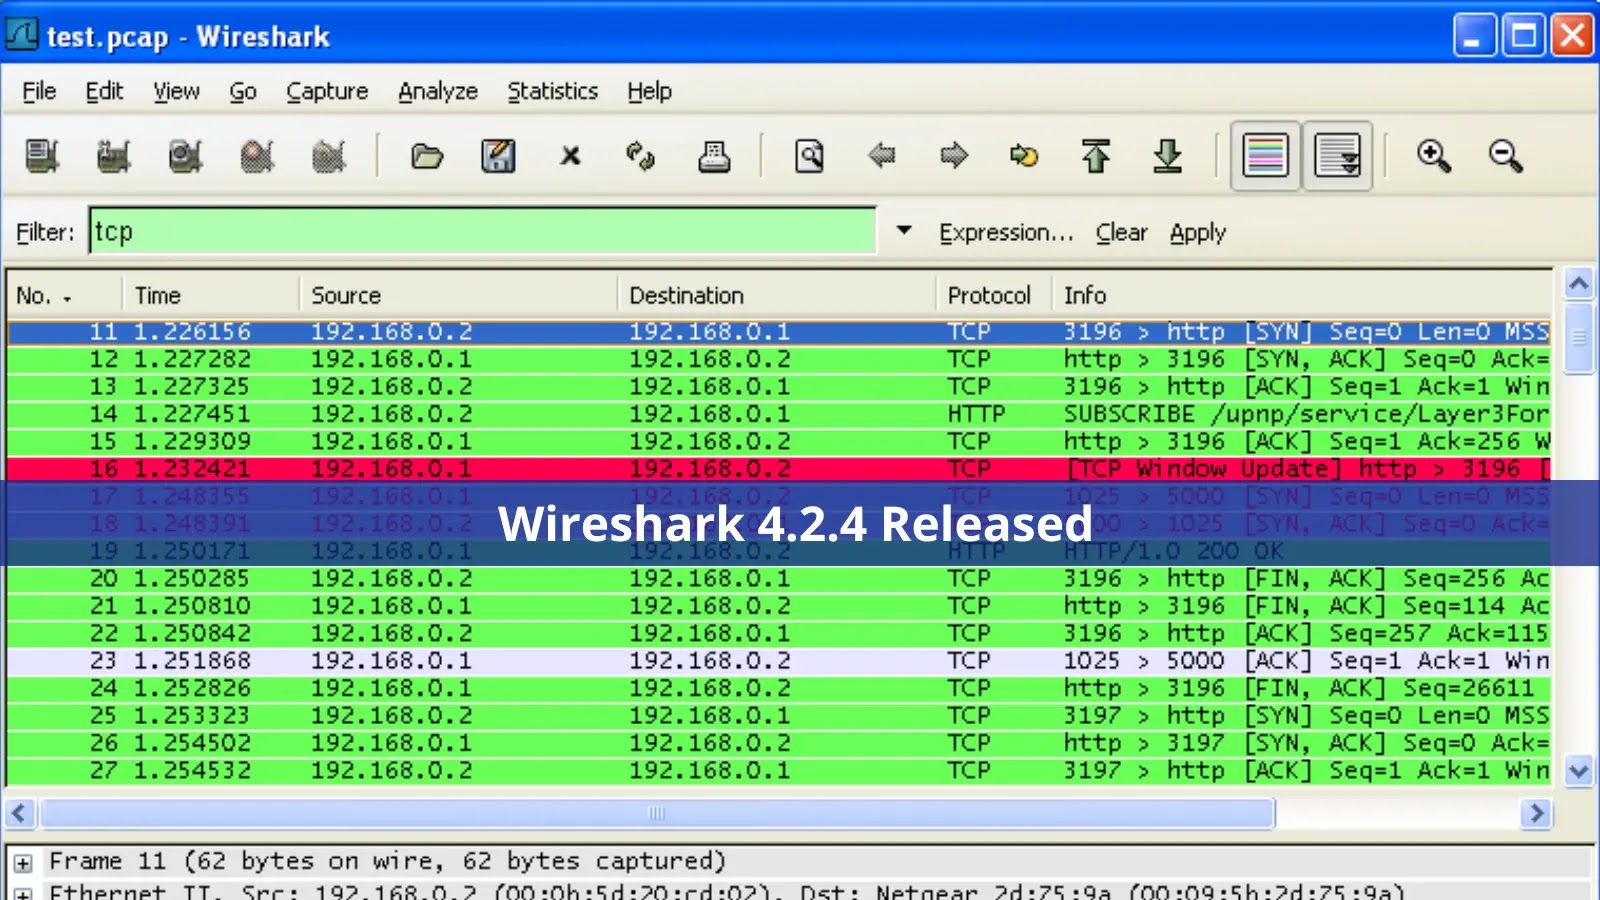Select packet 11 SYN row
Image resolution: width=1600 pixels, height=900 pixels.
(779, 331)
